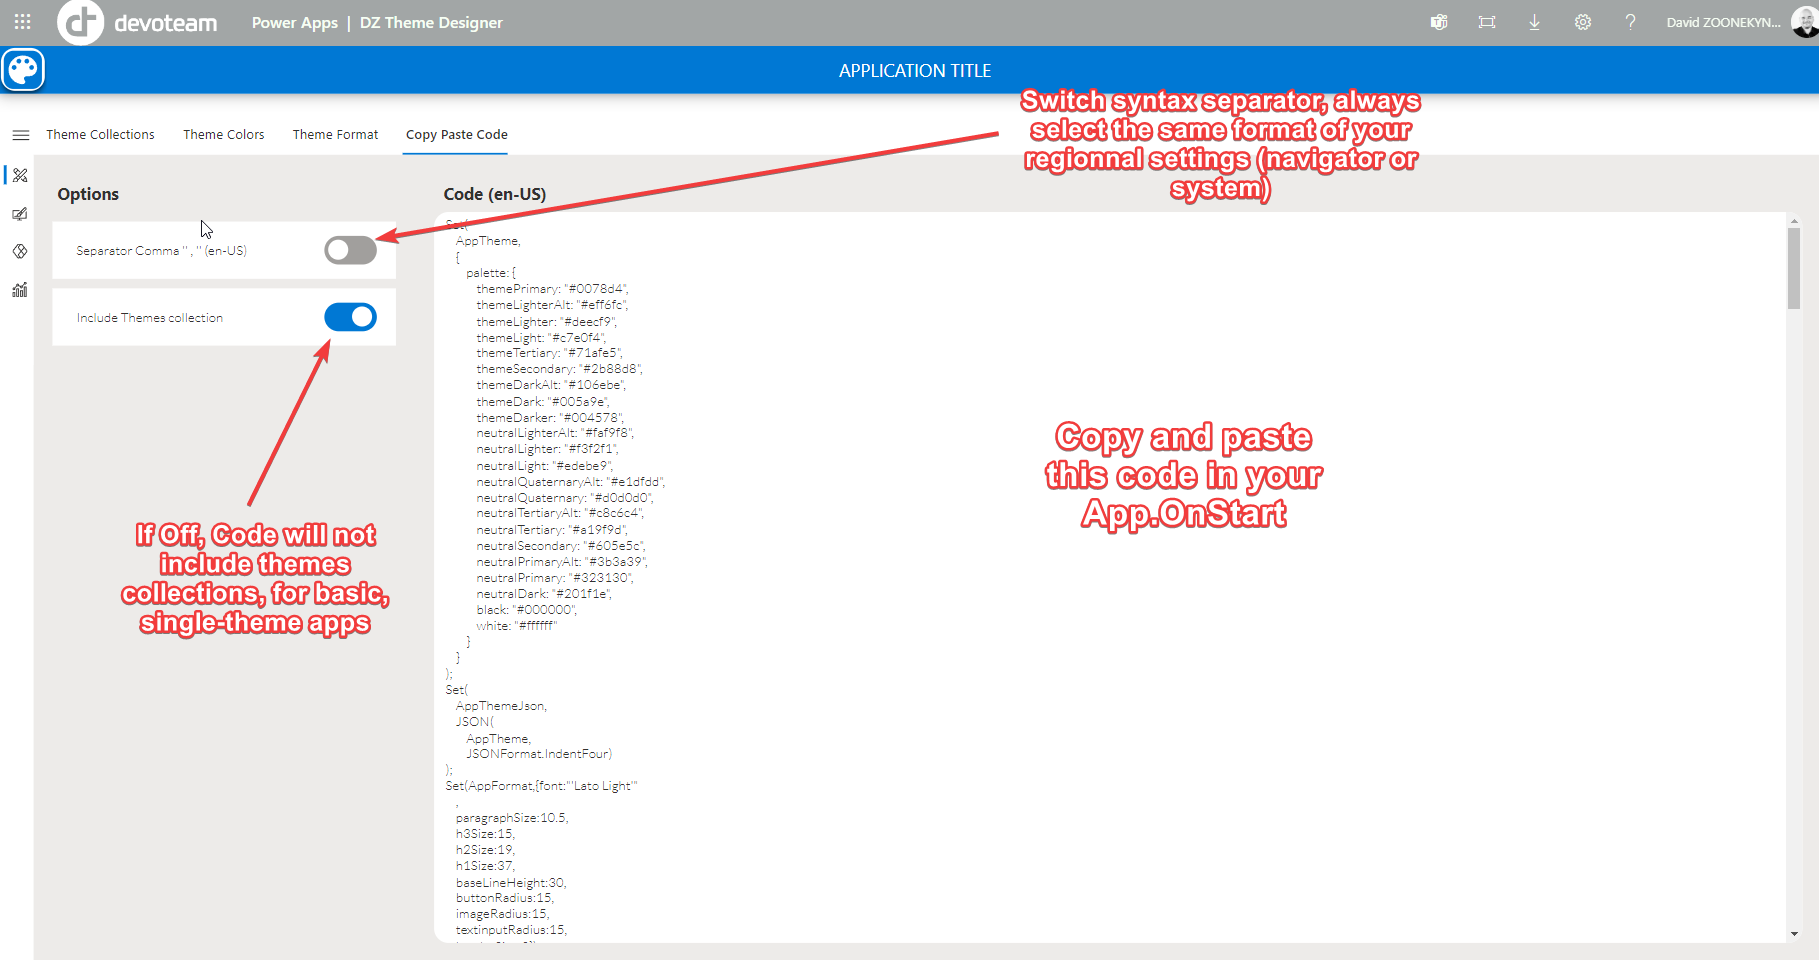Open the Theme Format tab
Screen dimensions: 1819x960
pos(335,134)
